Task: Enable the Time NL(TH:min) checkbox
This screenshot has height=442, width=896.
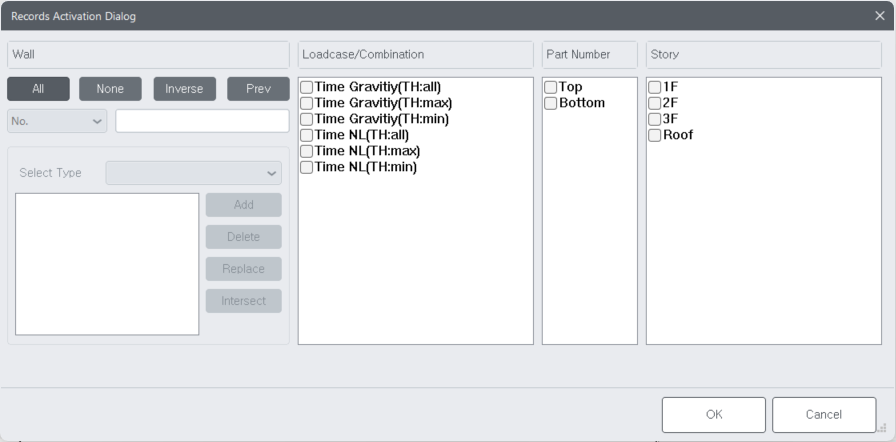Action: tap(307, 167)
